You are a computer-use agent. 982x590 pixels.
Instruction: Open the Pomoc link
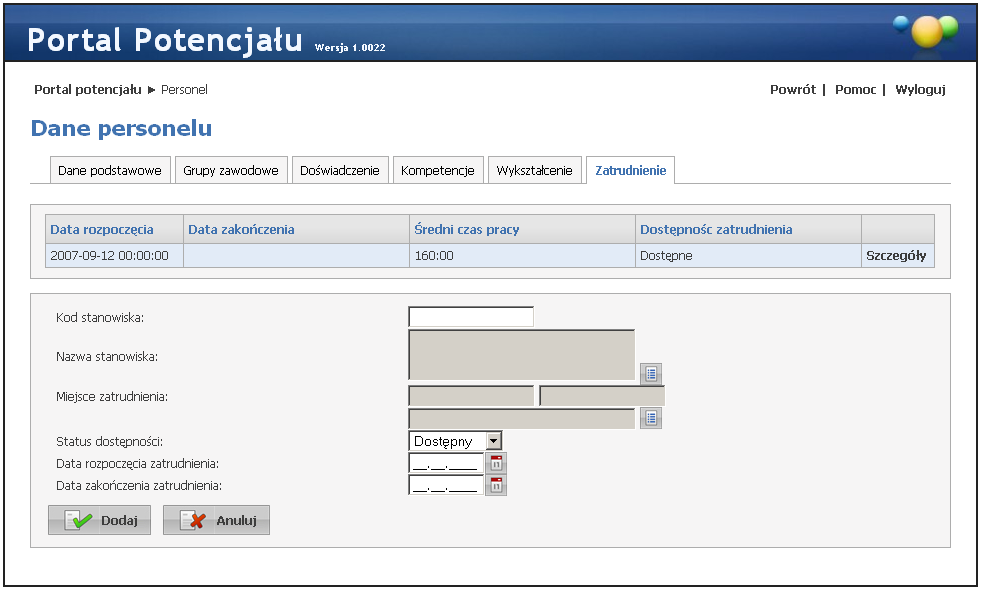pyautogui.click(x=855, y=90)
